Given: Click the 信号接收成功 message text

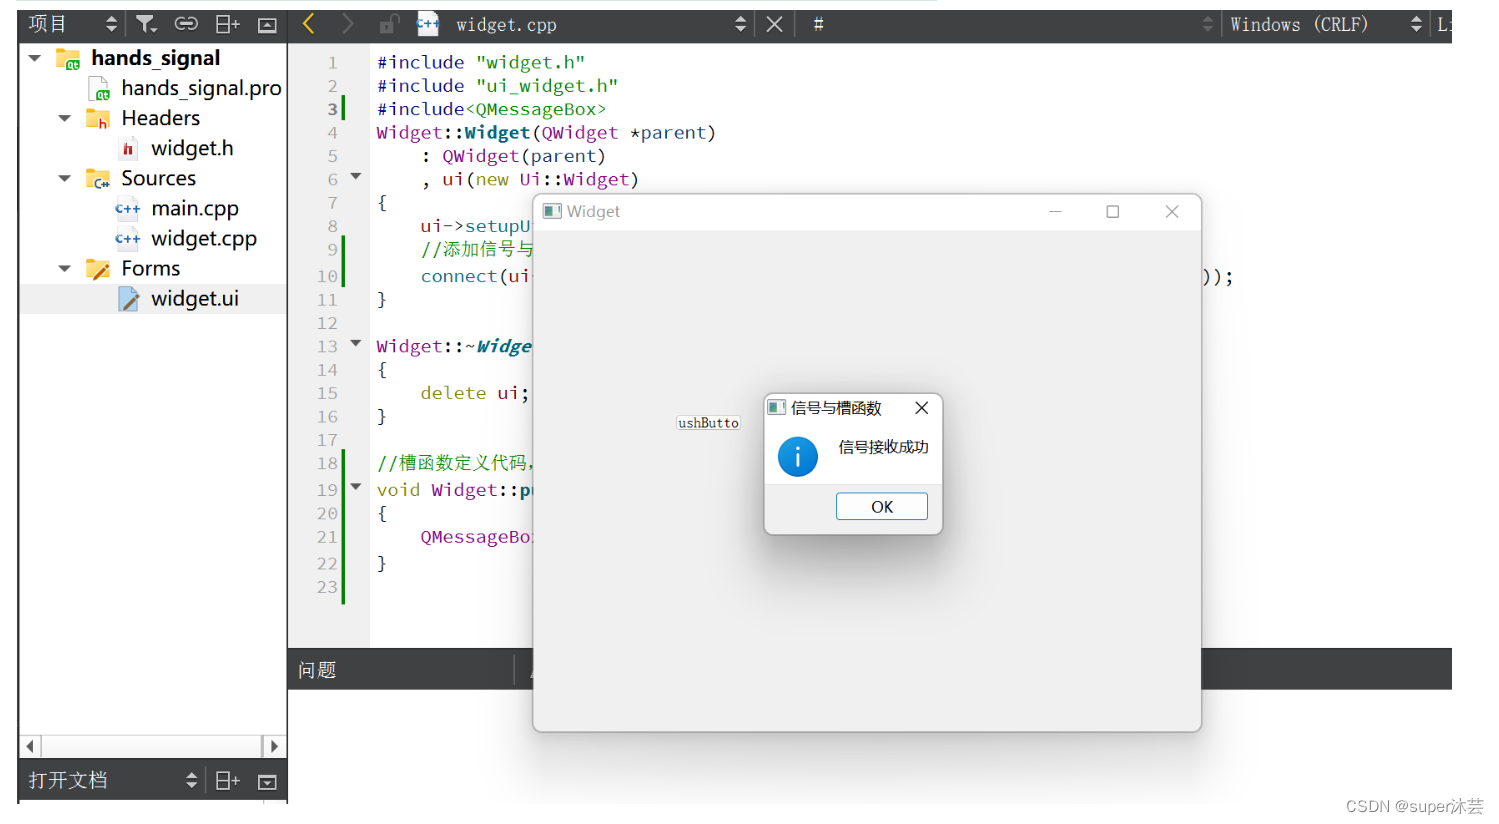Looking at the screenshot, I should [883, 447].
